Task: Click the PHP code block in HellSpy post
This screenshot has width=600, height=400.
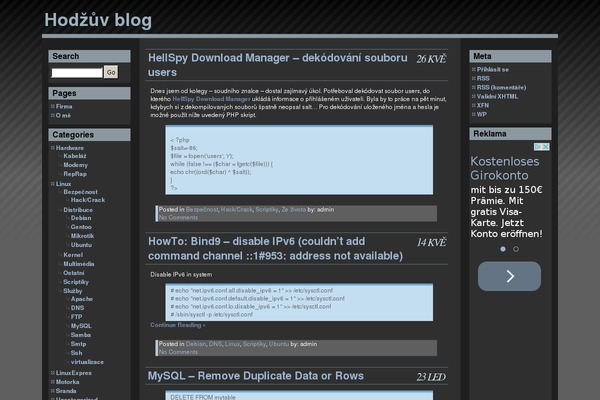Action: [x=299, y=160]
